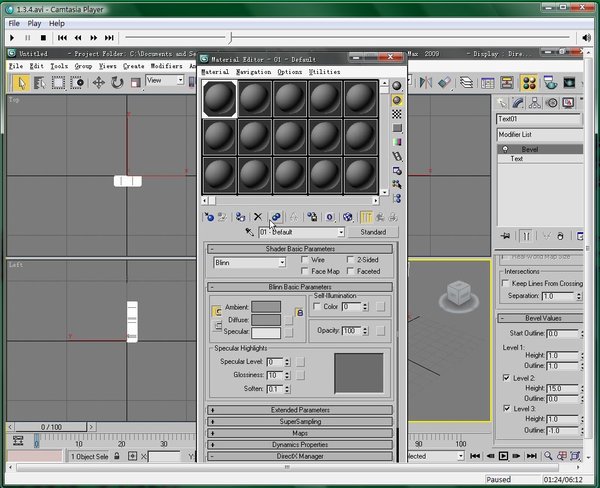Screen dimensions: 600x488
Task: Pick material from object with eyedropper
Action: click(249, 232)
